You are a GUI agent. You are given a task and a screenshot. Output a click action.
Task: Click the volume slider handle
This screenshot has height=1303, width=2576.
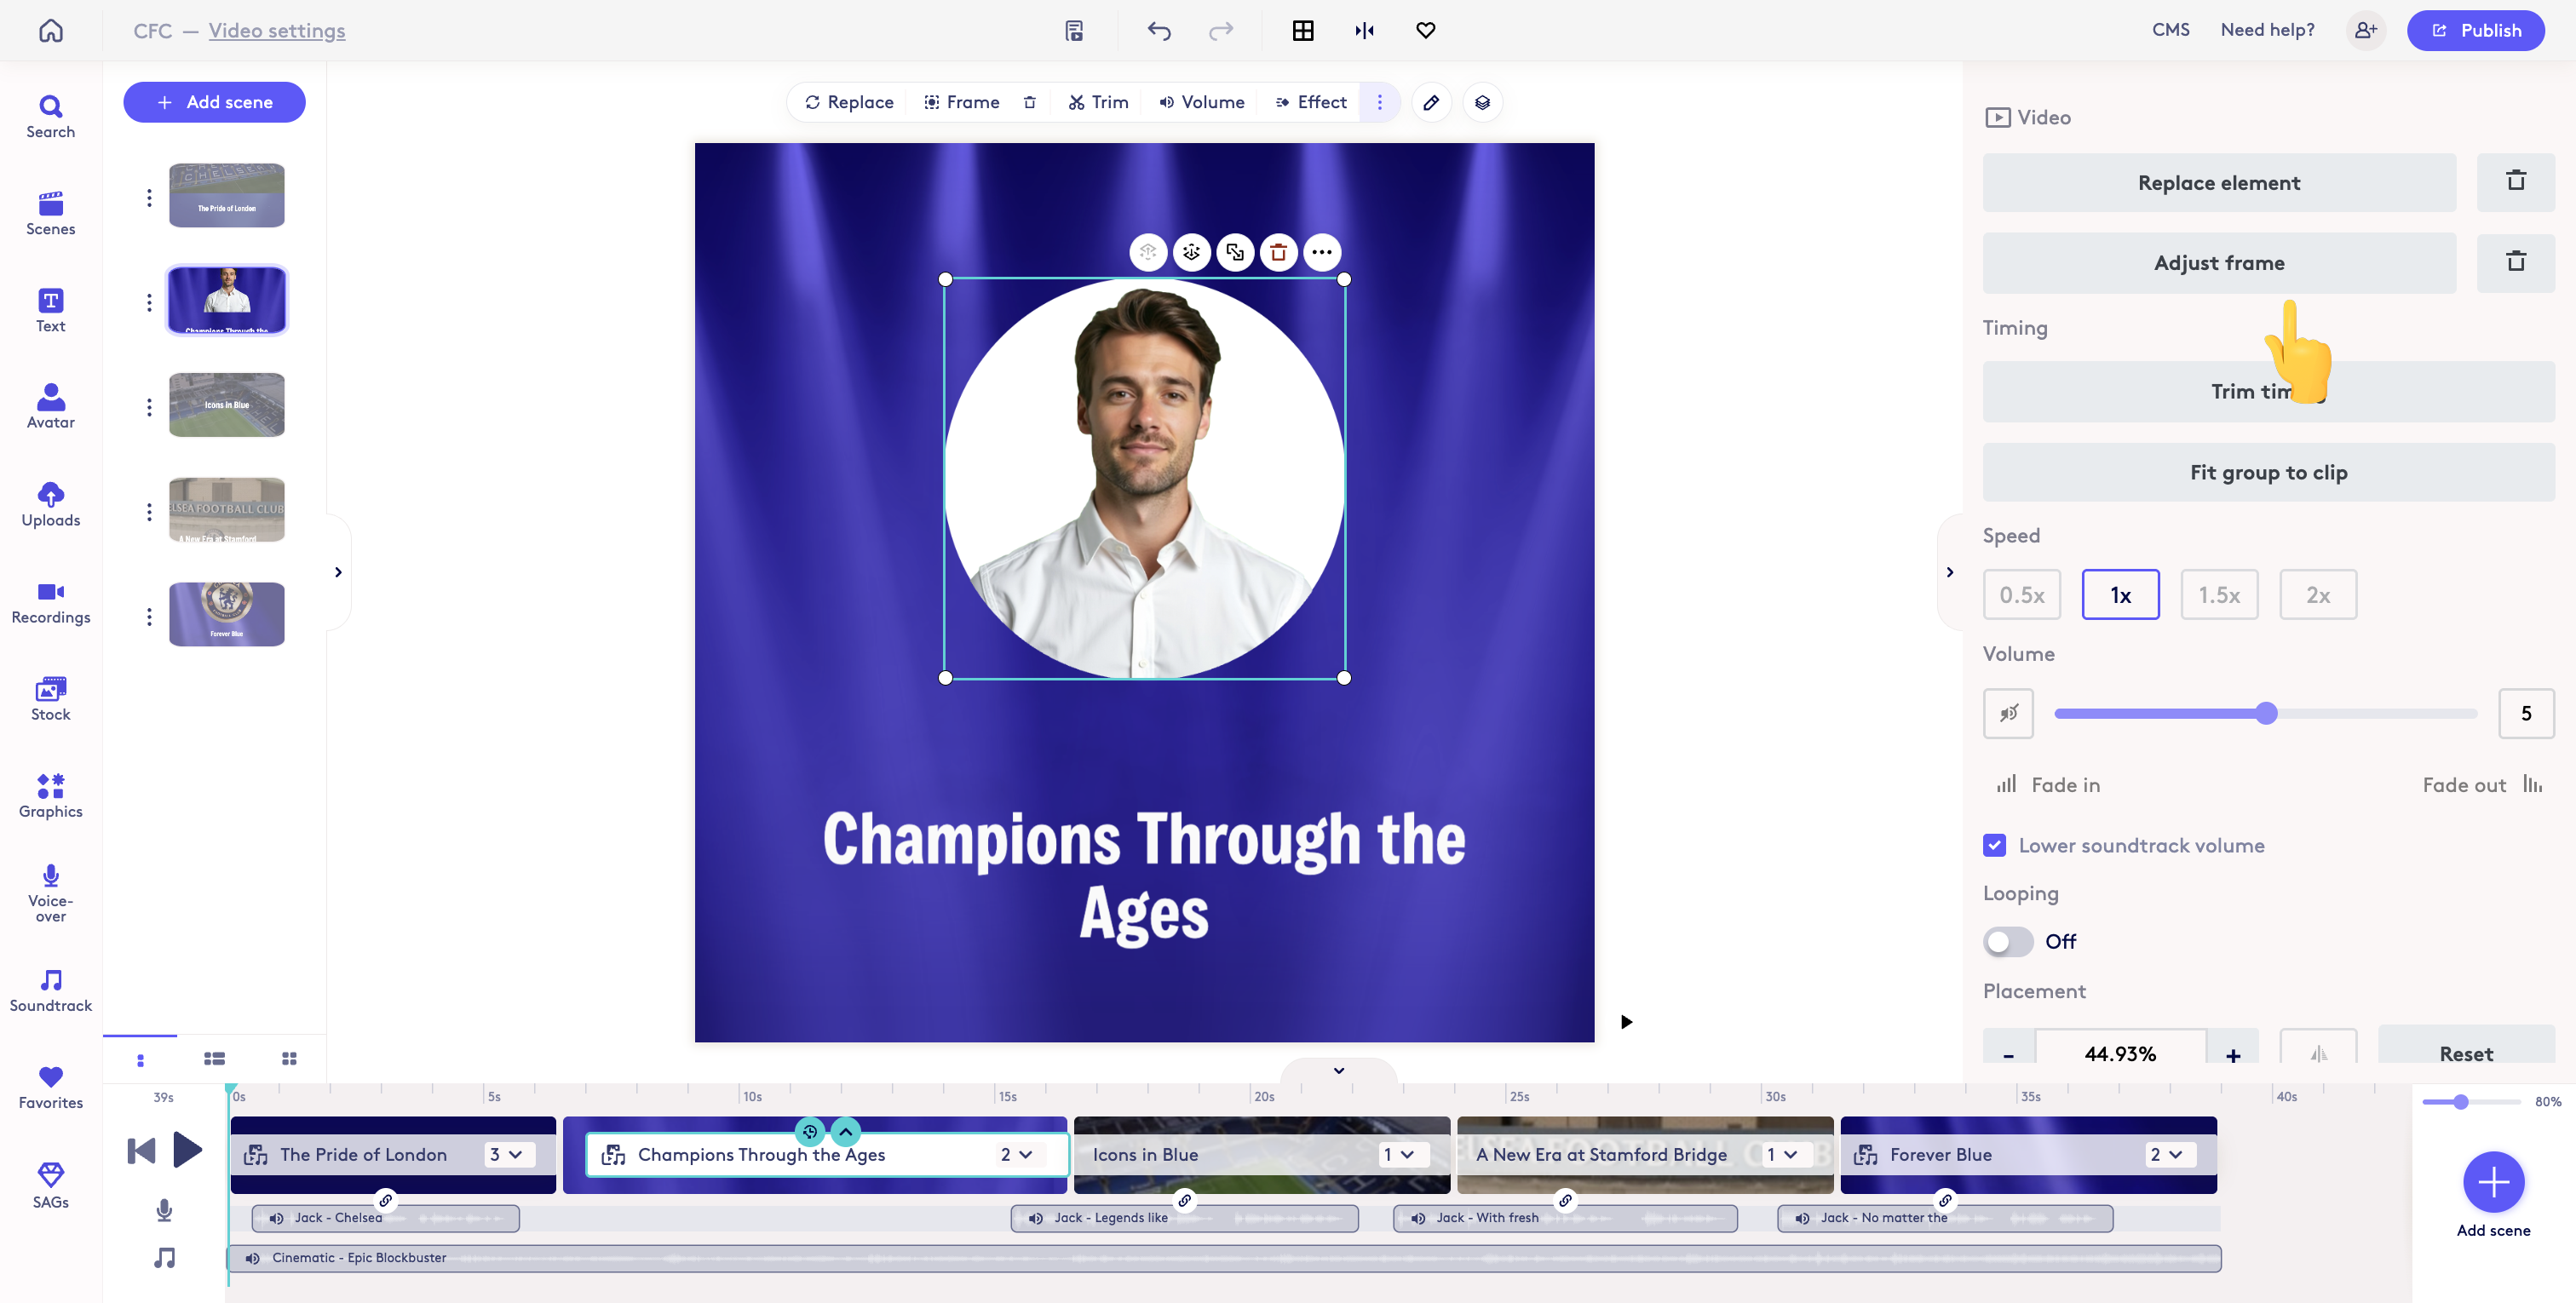(2266, 713)
